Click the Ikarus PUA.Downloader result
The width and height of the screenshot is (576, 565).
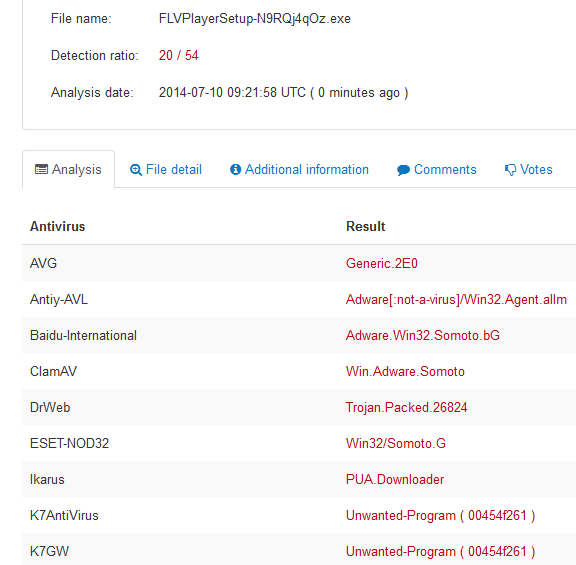[395, 479]
